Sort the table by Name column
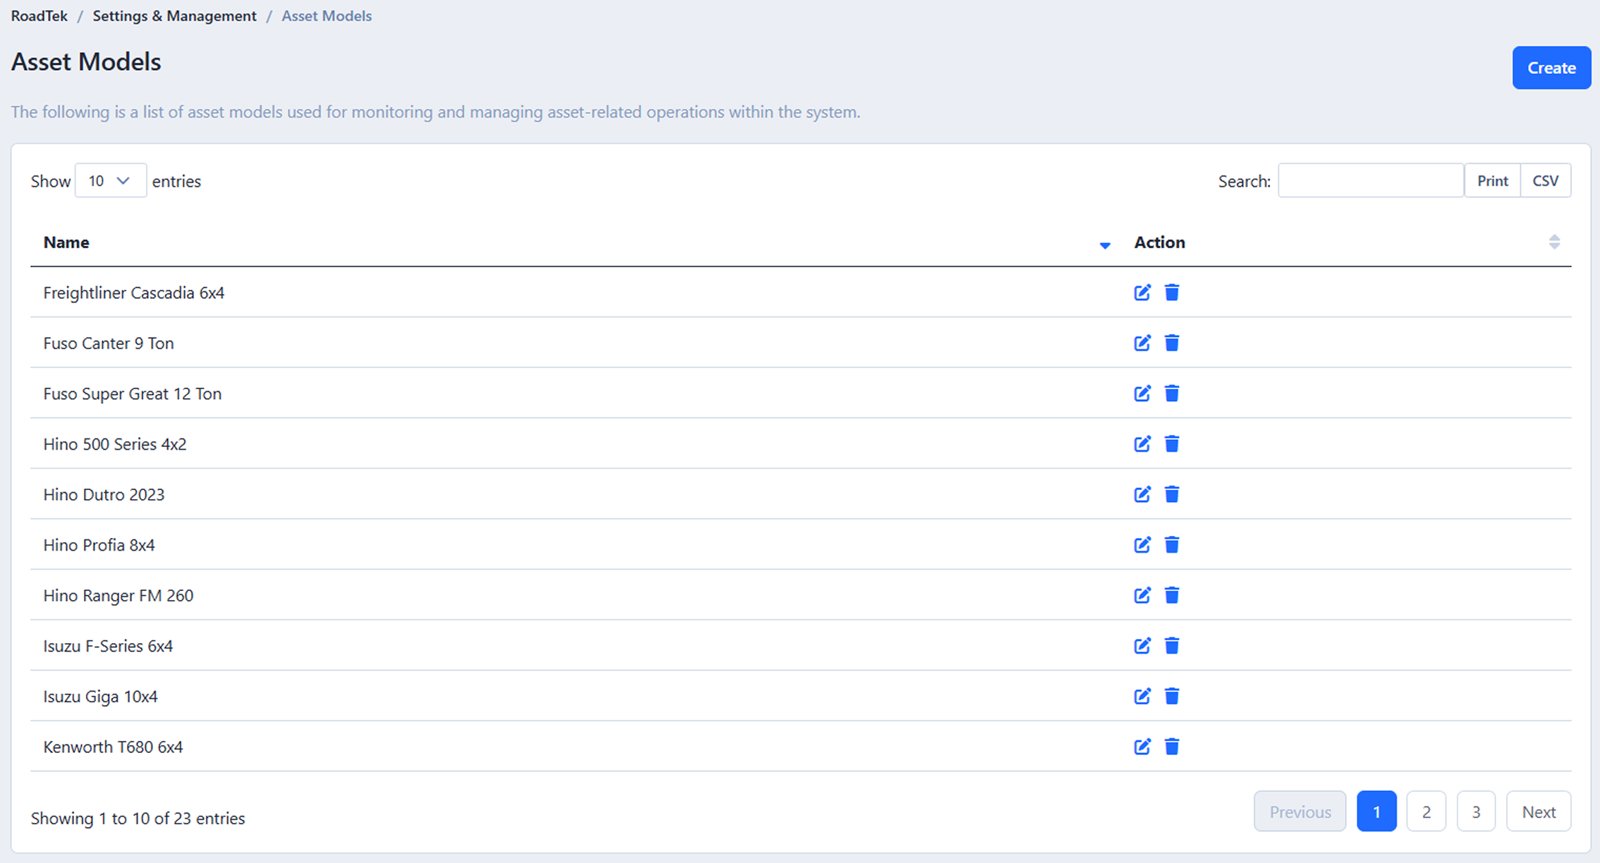The image size is (1600, 863). point(66,243)
